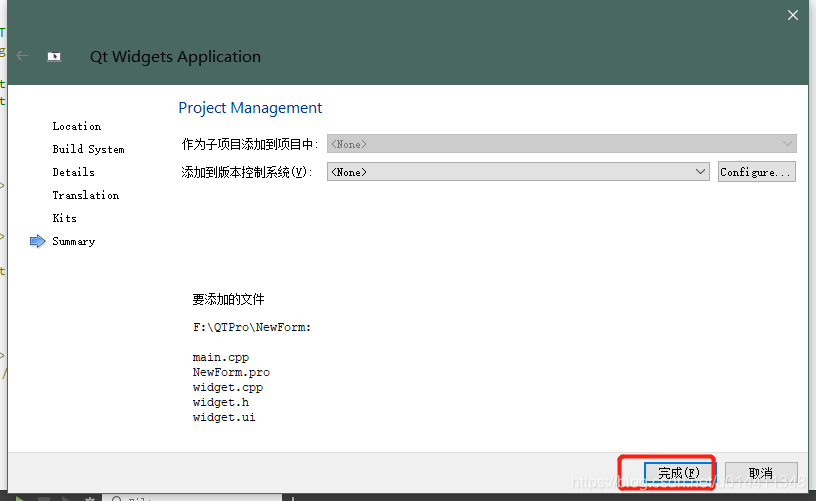Click the widget.h file entry
The height and width of the screenshot is (501, 816).
tap(221, 402)
